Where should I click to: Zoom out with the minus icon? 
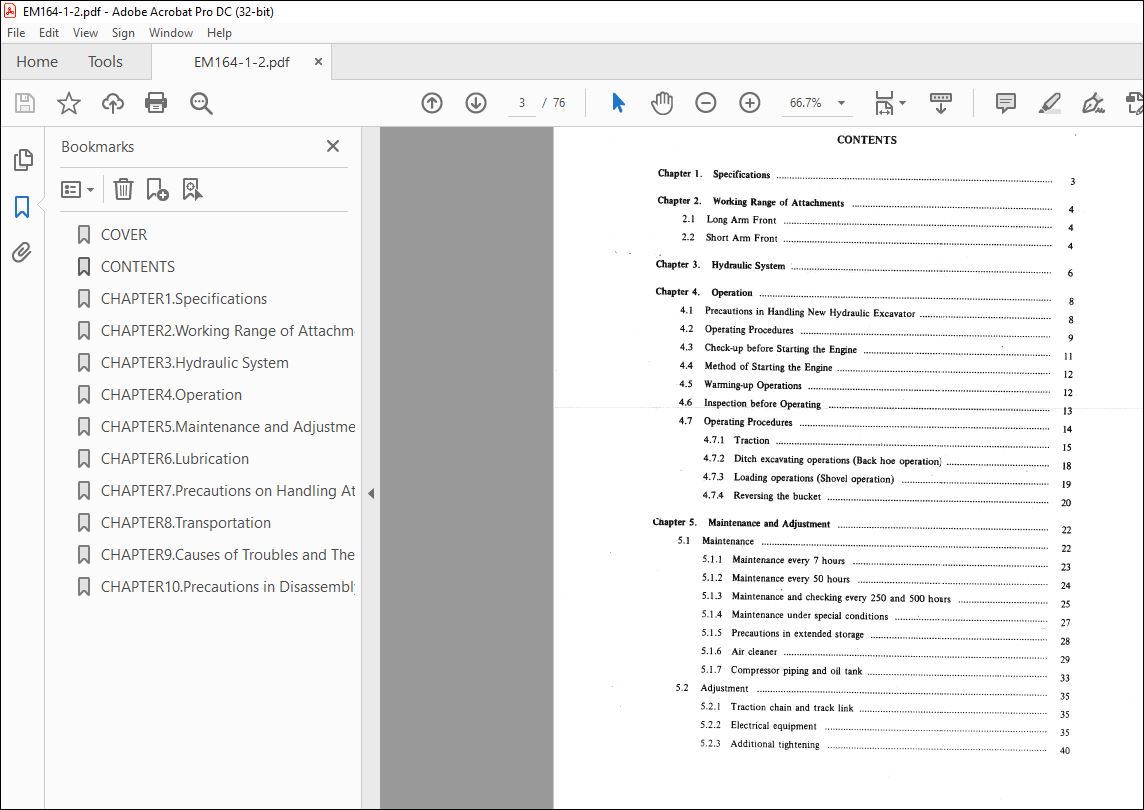(x=706, y=103)
